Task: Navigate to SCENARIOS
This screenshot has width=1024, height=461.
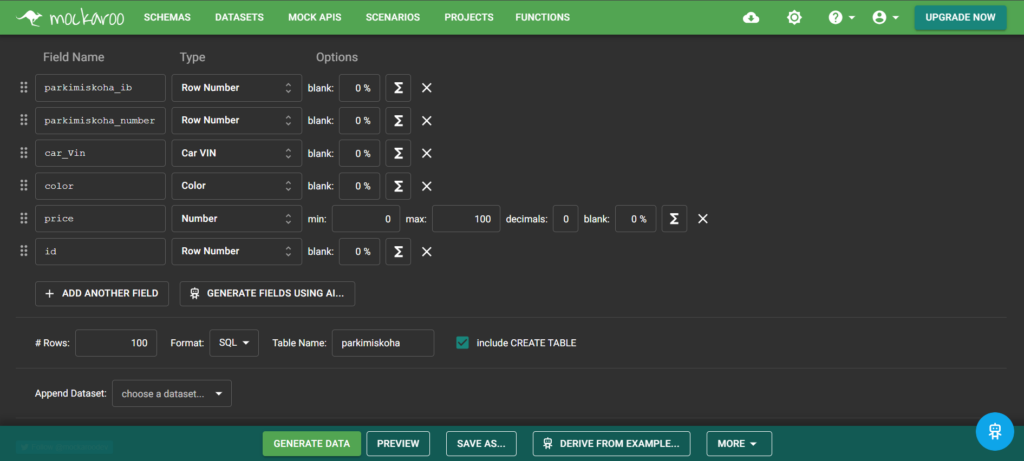Action: click(x=392, y=18)
